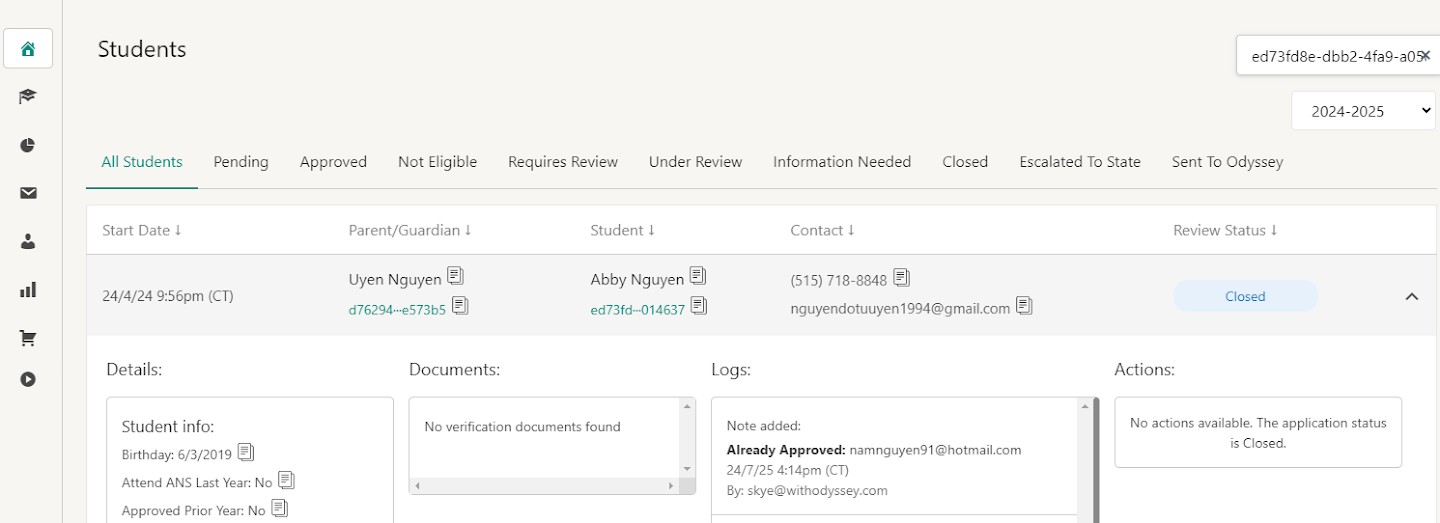Screen dimensions: 1440x523
Task: Copy Attend ANS Last Year value
Action: [x=286, y=480]
